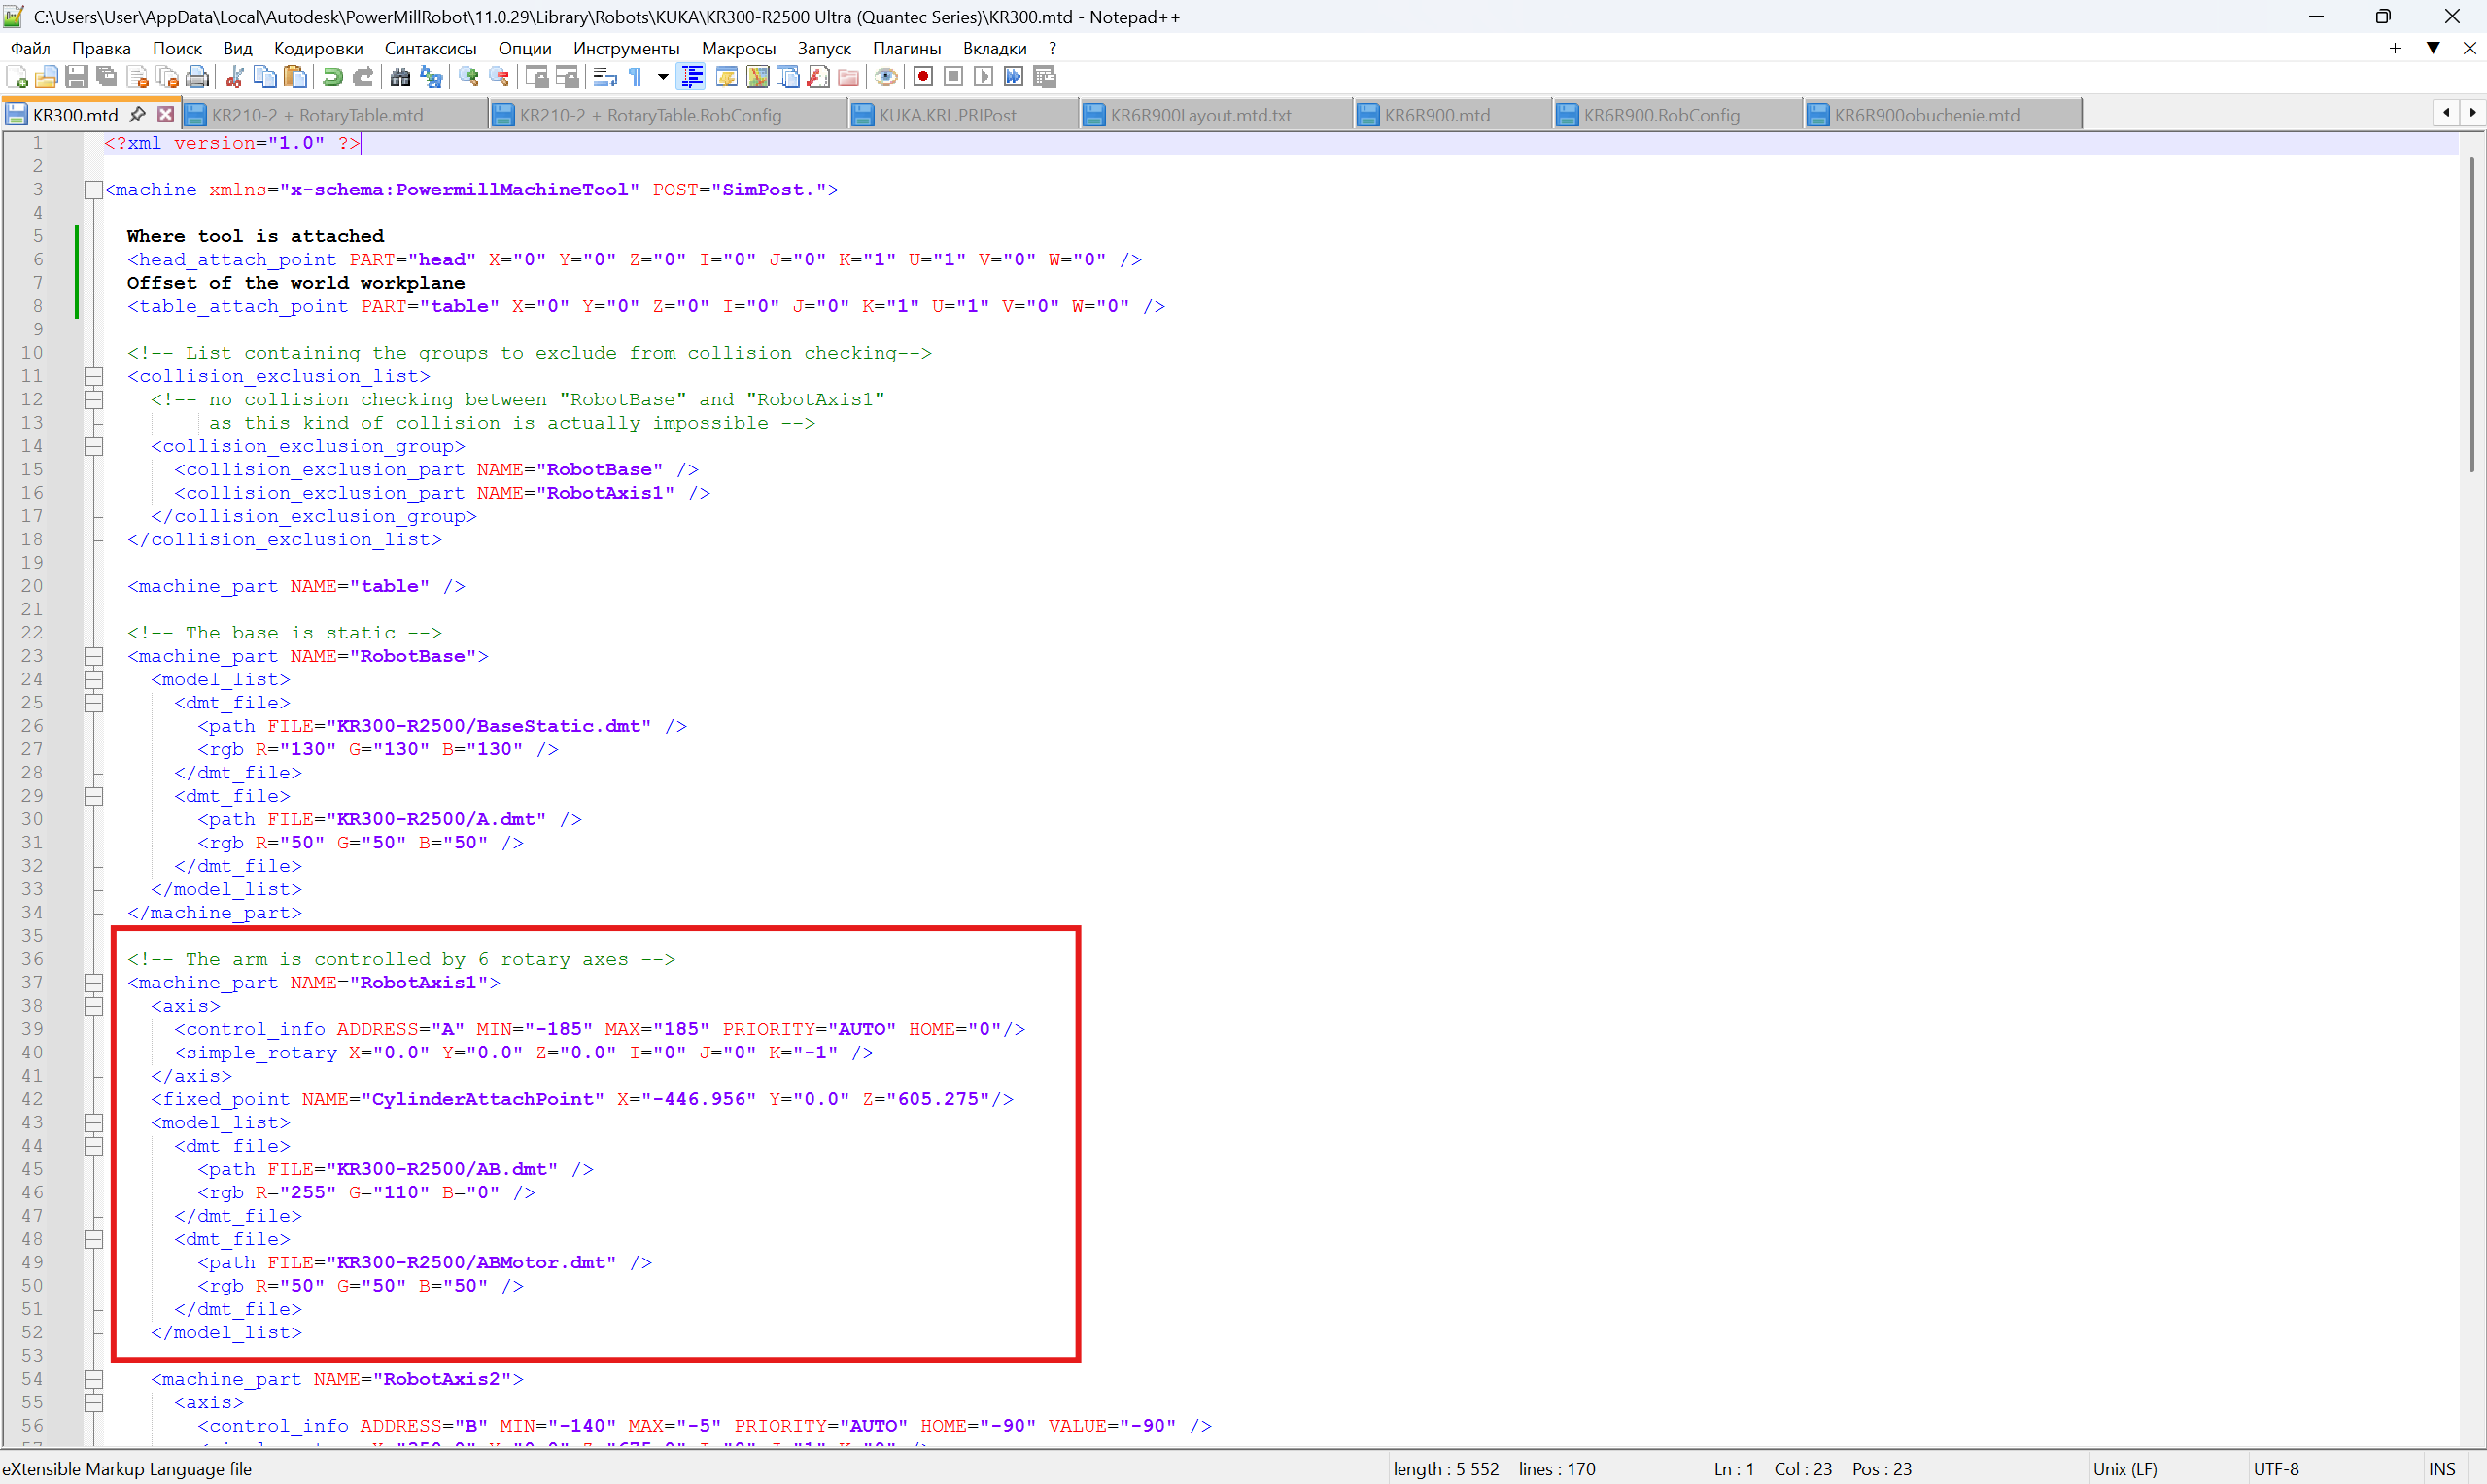Start macro recording with red record icon
This screenshot has width=2487, height=1484.
tap(923, 78)
